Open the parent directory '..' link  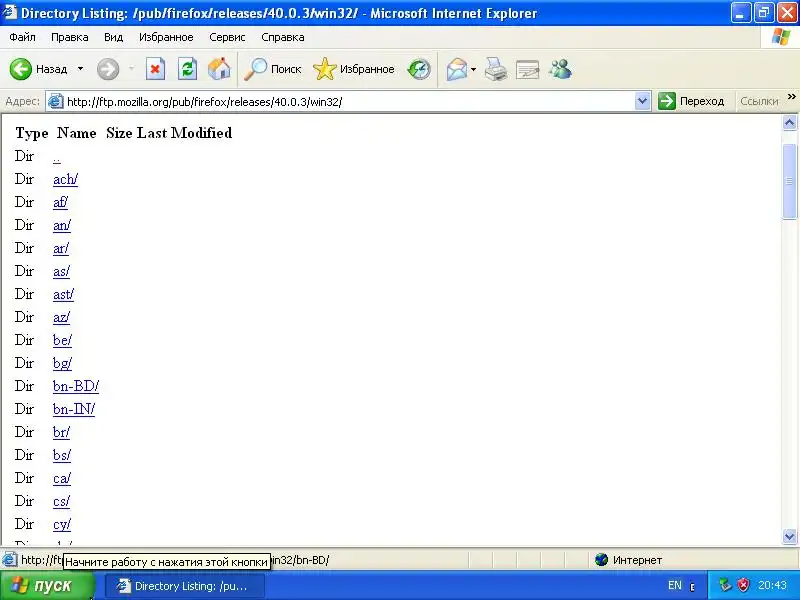[x=57, y=158]
